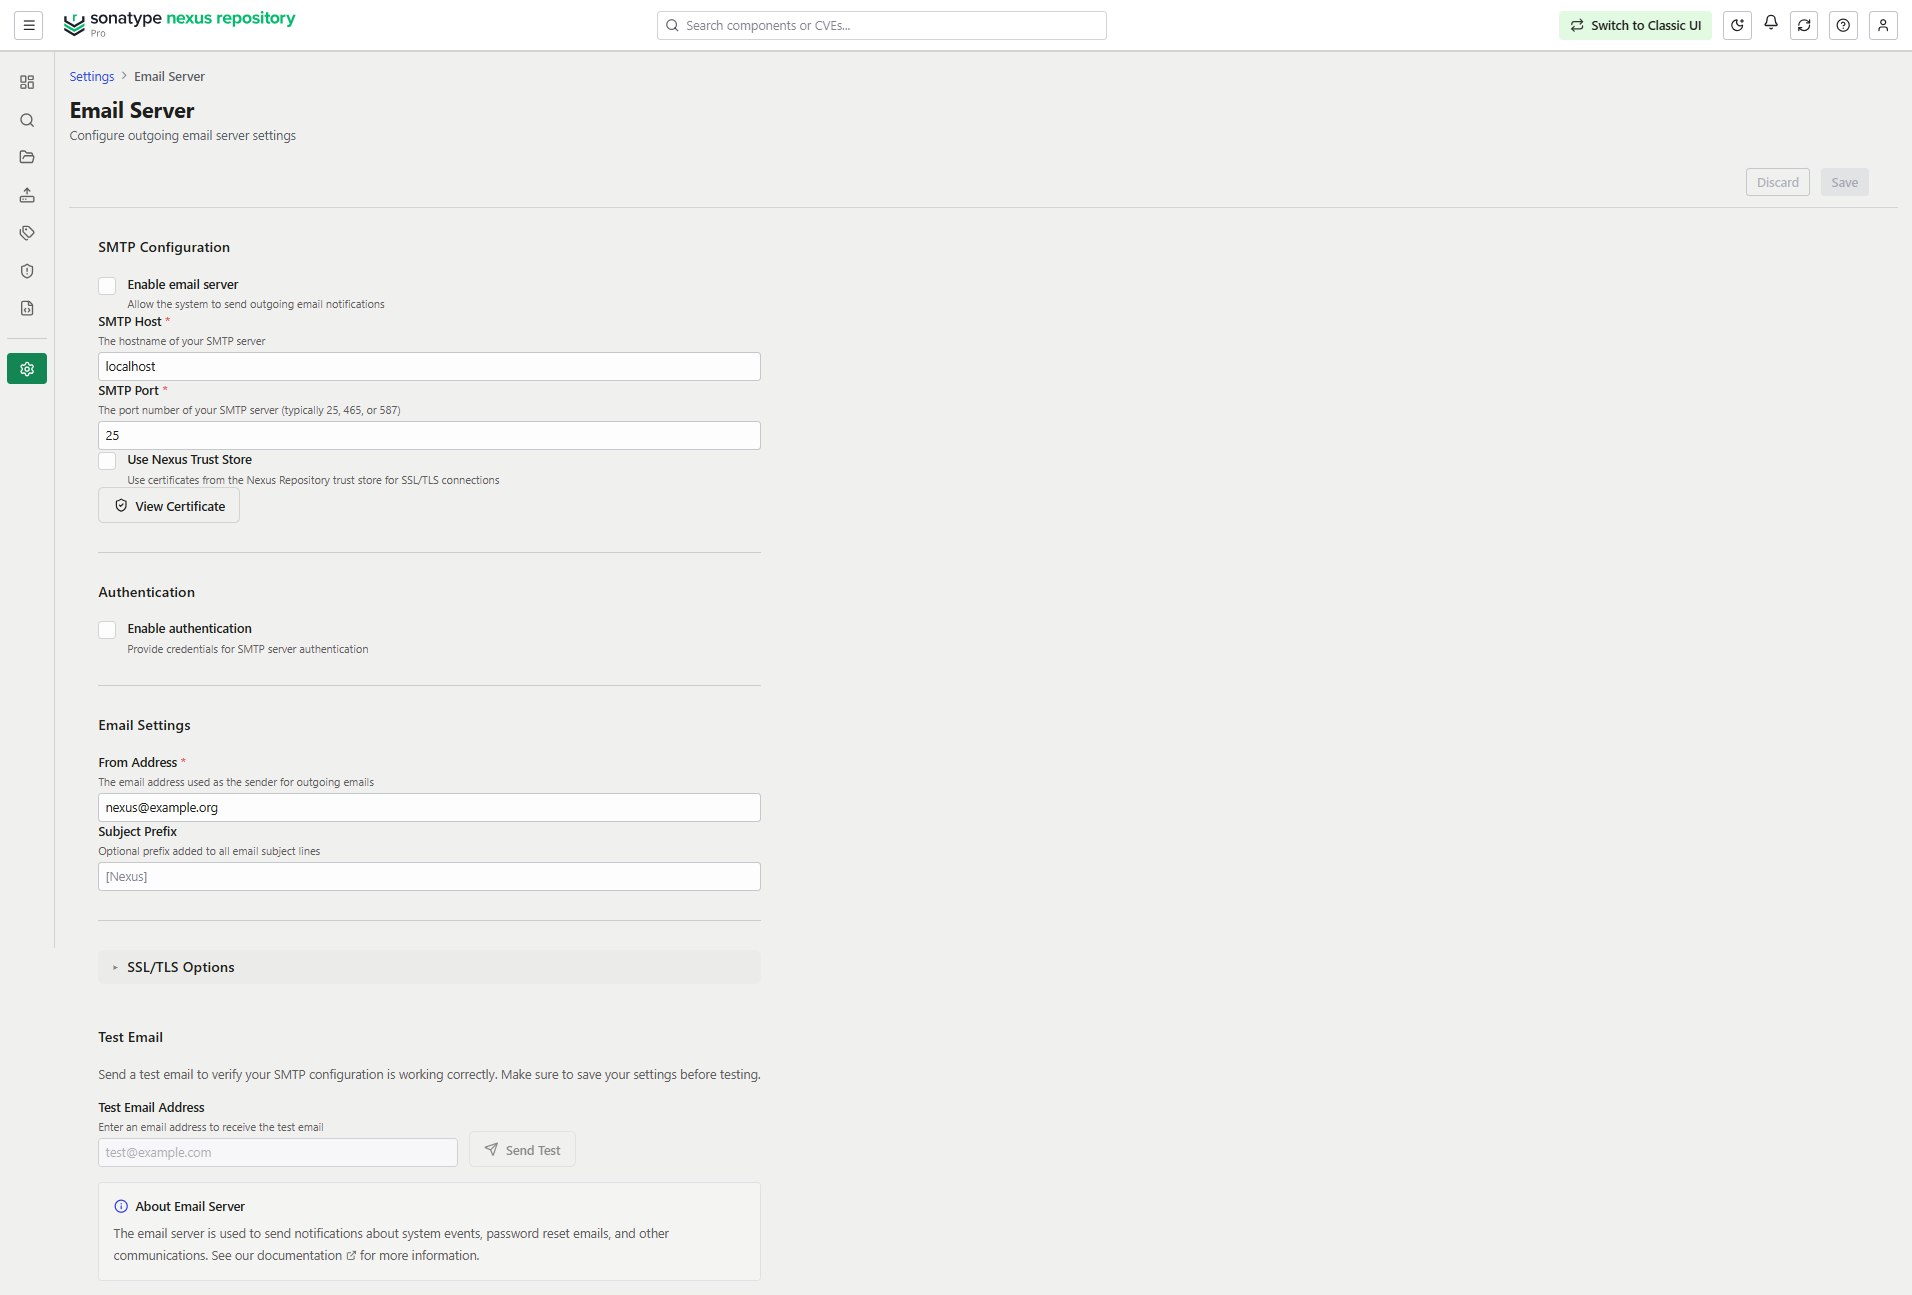Viewport: 1912px width, 1295px height.
Task: Open the hamburger navigation menu
Action: [x=29, y=25]
